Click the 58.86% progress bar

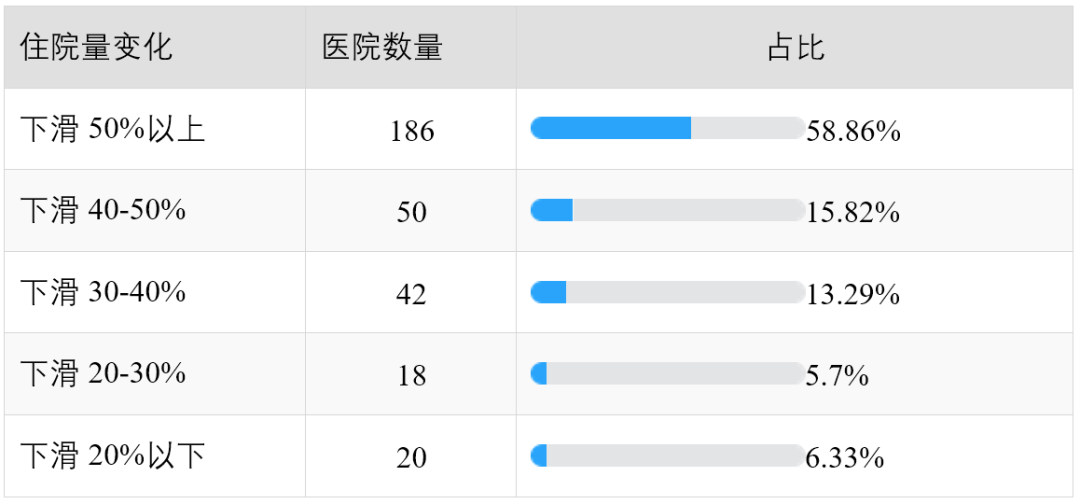[x=667, y=128]
